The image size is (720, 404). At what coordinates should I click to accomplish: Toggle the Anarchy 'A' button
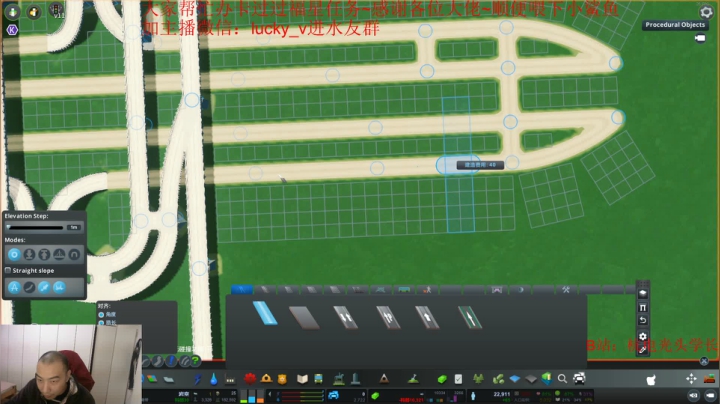(x=14, y=287)
